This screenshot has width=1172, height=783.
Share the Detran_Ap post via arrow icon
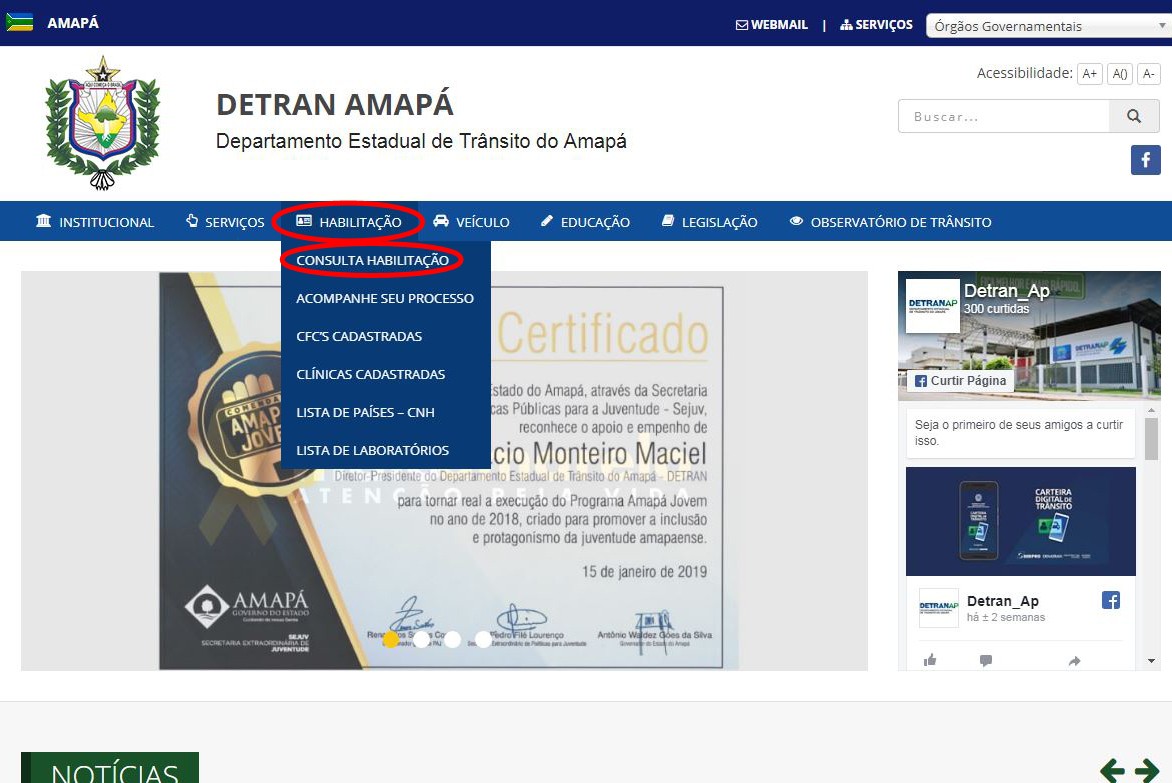tap(1075, 660)
